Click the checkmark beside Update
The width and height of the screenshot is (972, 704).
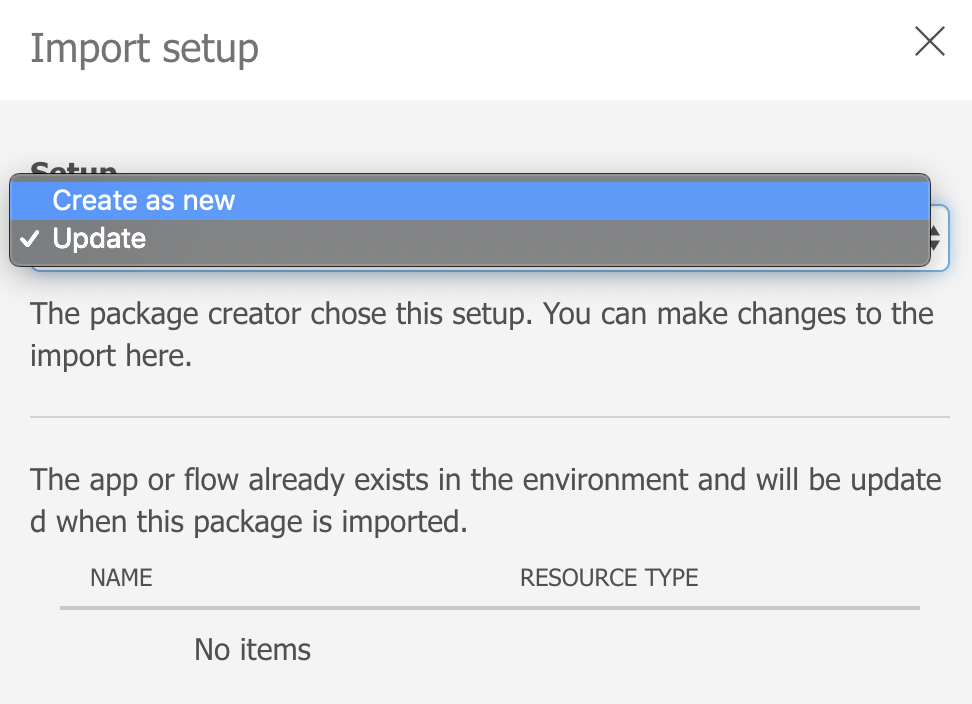tap(30, 239)
